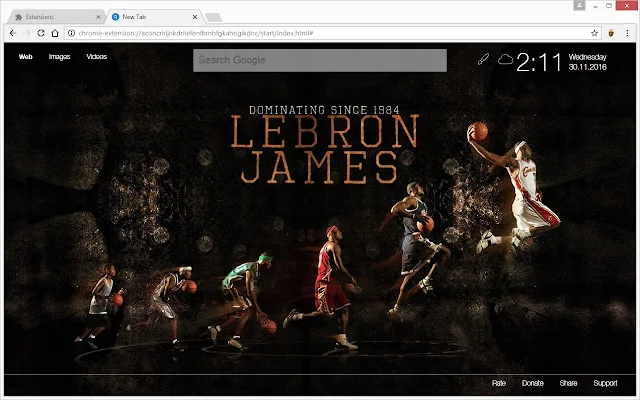Screen dimensions: 640x400
Task: Select the New Tab tab
Action: (x=154, y=17)
